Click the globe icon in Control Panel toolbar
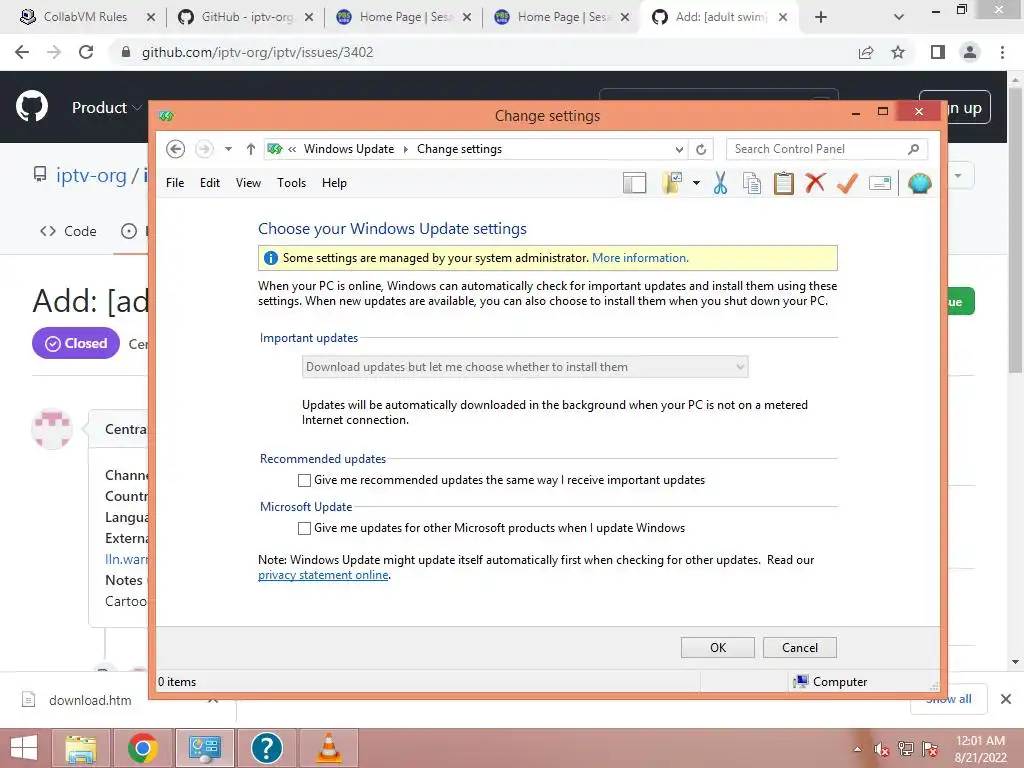 point(920,184)
